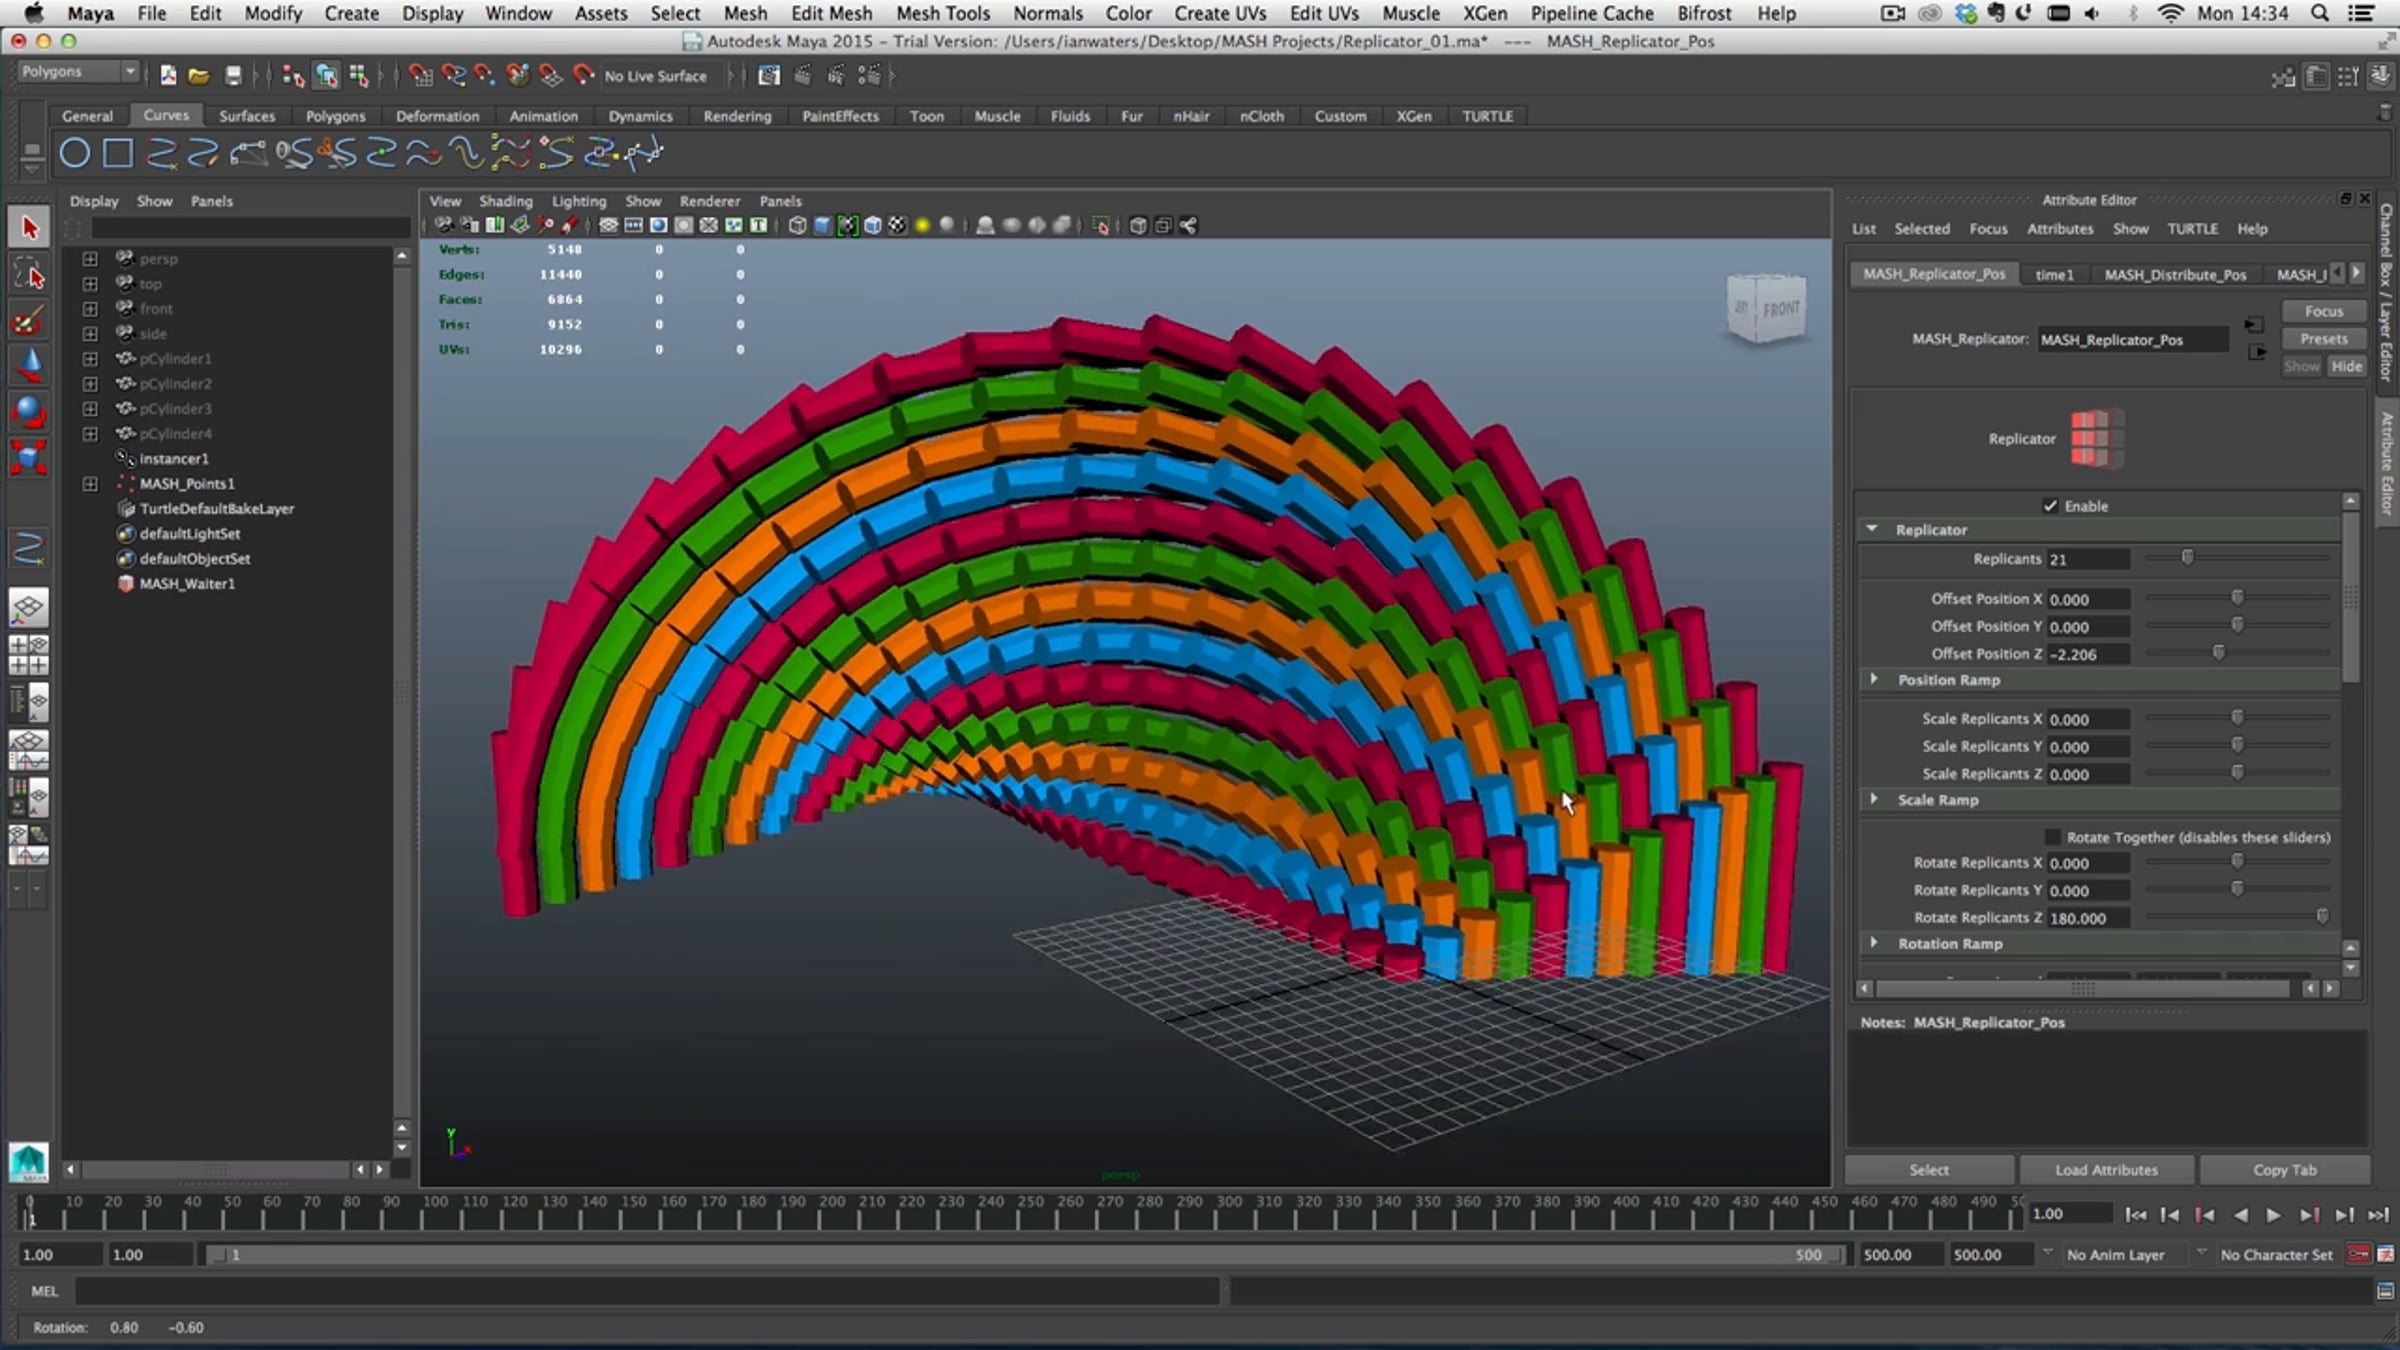Select the Lasso tool
Viewport: 2400px width, 1350px height.
(x=29, y=275)
